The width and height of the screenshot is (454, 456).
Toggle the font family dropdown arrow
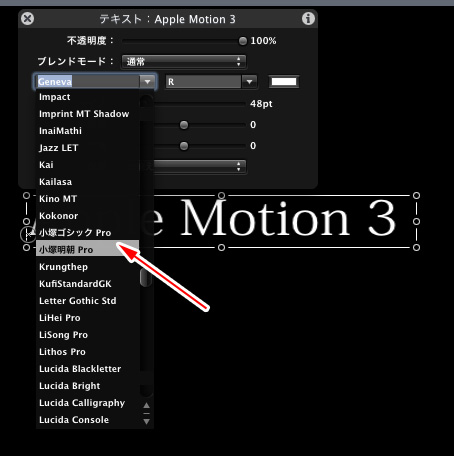pos(147,82)
